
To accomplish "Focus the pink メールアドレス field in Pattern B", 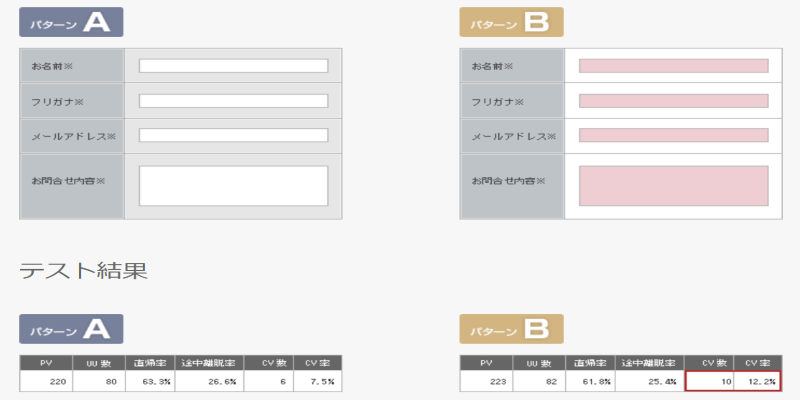I will tap(673, 136).
